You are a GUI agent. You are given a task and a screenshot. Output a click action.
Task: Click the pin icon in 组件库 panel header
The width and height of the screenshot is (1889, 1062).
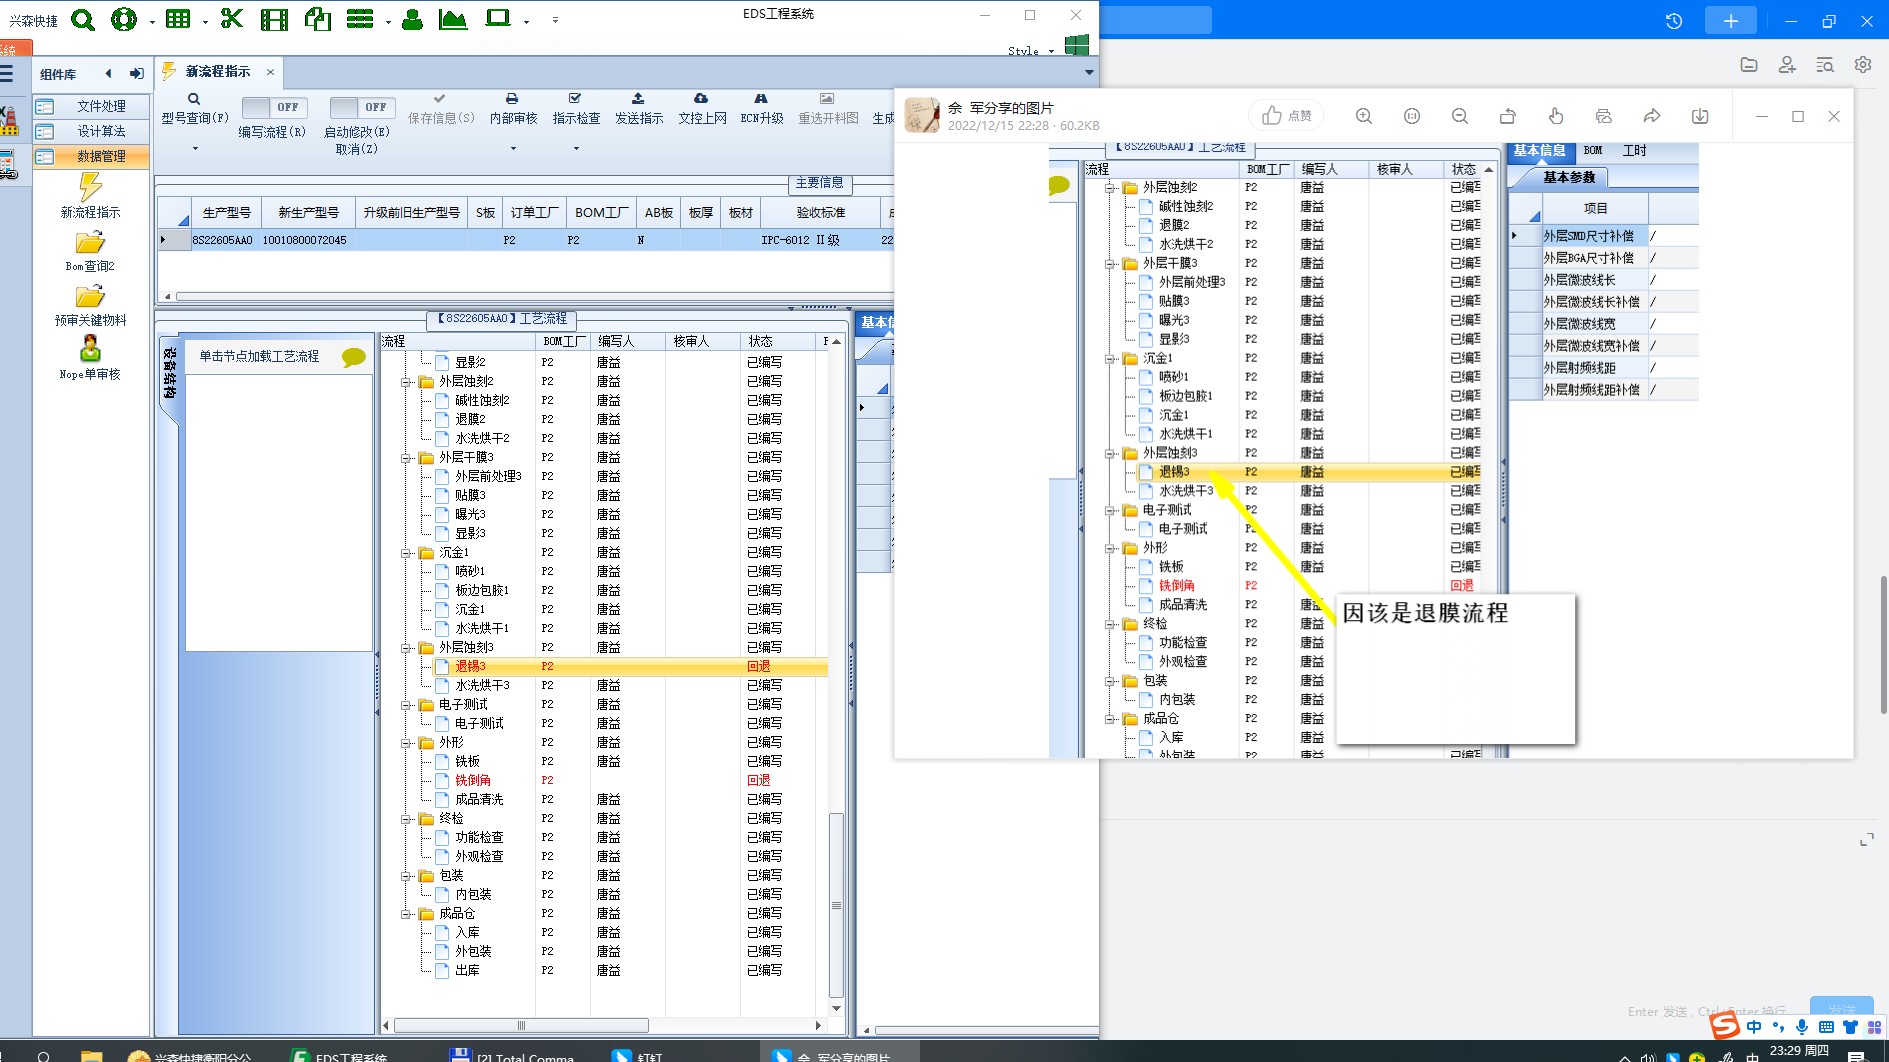137,73
